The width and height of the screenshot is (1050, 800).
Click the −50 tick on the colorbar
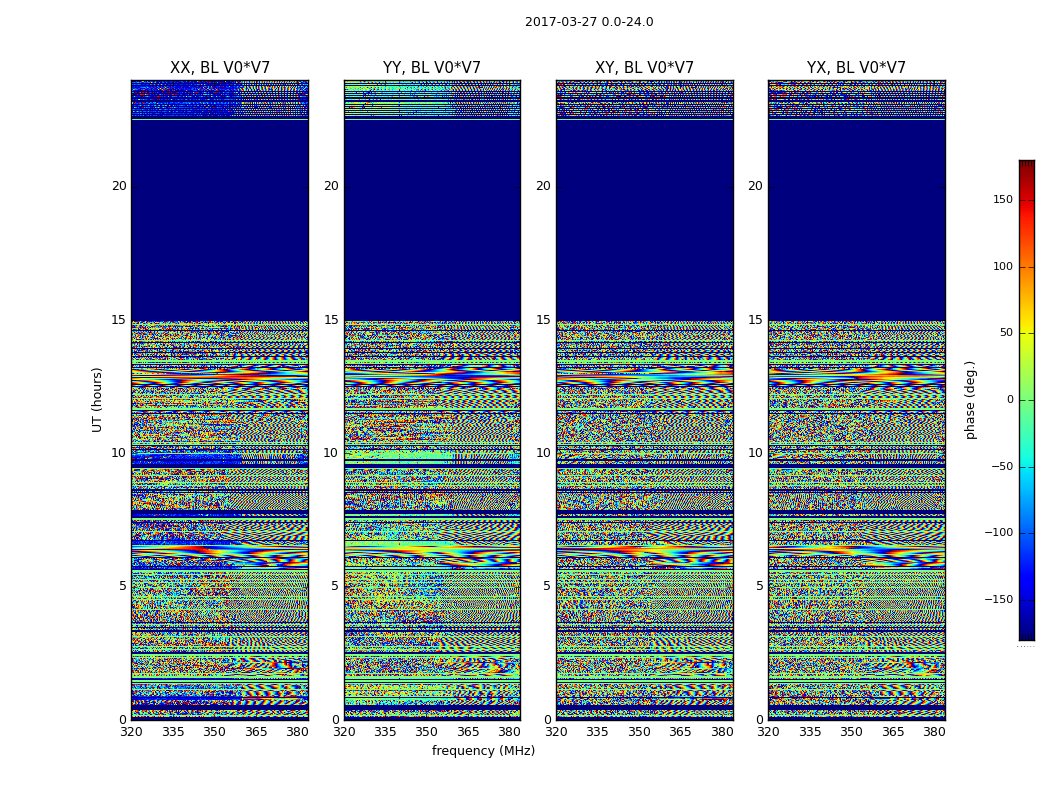point(1002,466)
